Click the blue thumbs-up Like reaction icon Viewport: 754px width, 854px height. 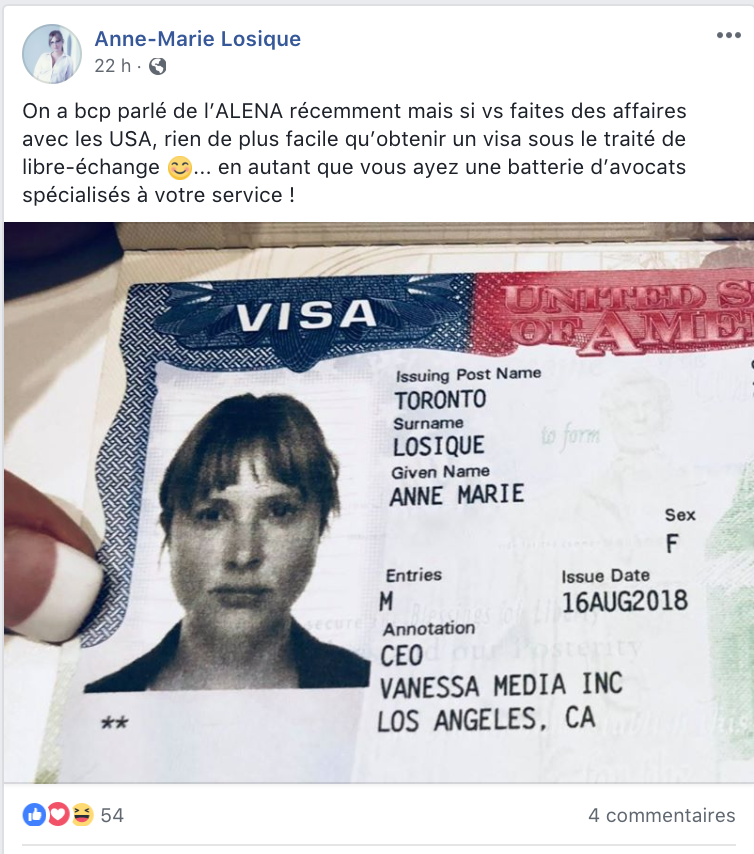(34, 815)
